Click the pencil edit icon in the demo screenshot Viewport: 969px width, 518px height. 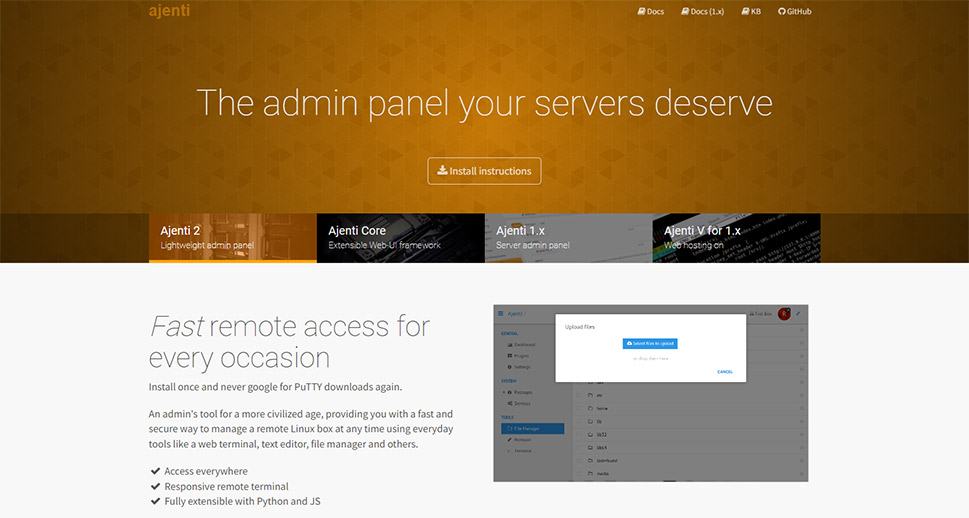pos(799,314)
